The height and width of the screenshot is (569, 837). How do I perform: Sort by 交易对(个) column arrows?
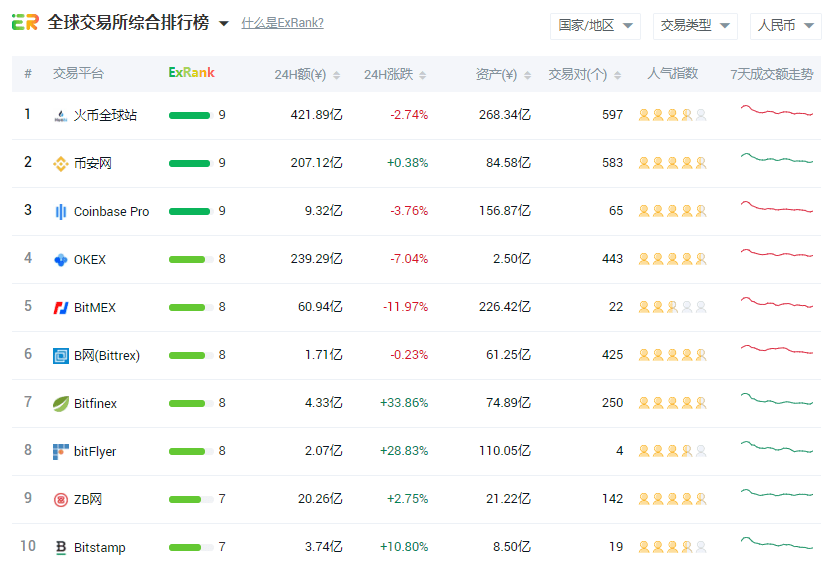[x=617, y=75]
